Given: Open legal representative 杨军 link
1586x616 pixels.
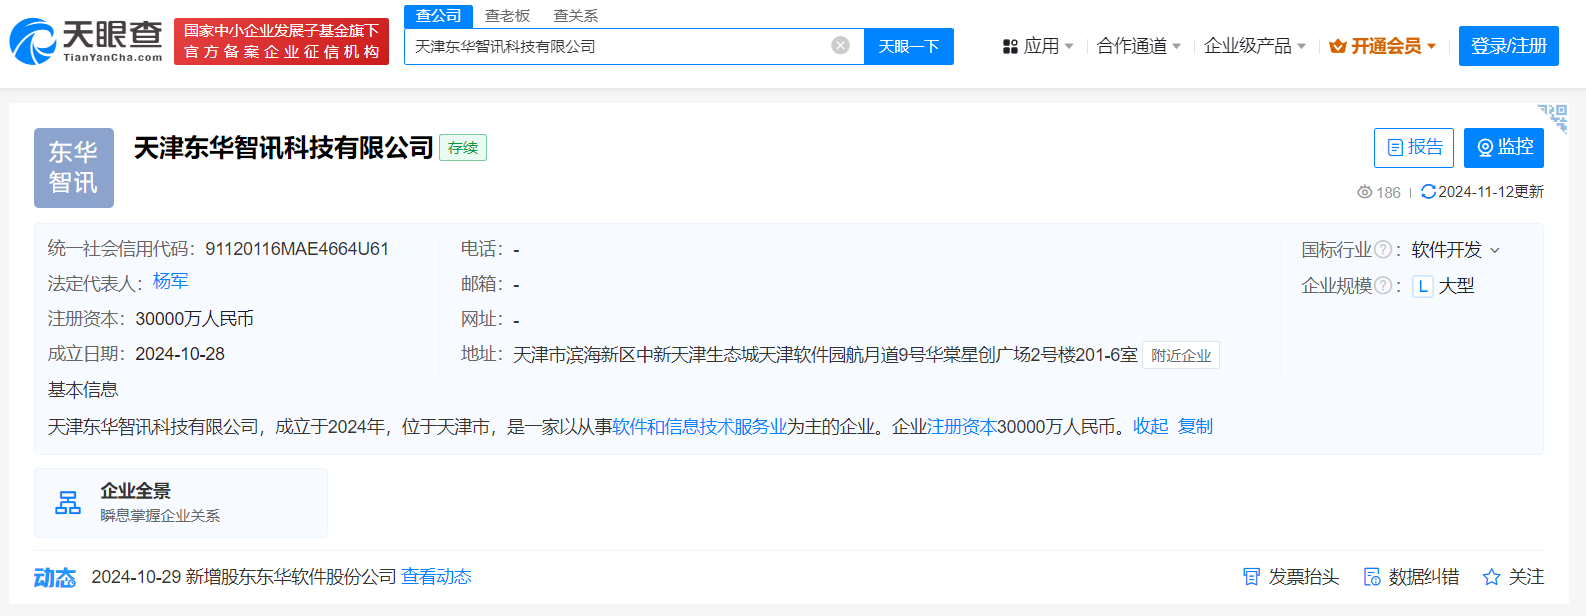Looking at the screenshot, I should pos(170,282).
